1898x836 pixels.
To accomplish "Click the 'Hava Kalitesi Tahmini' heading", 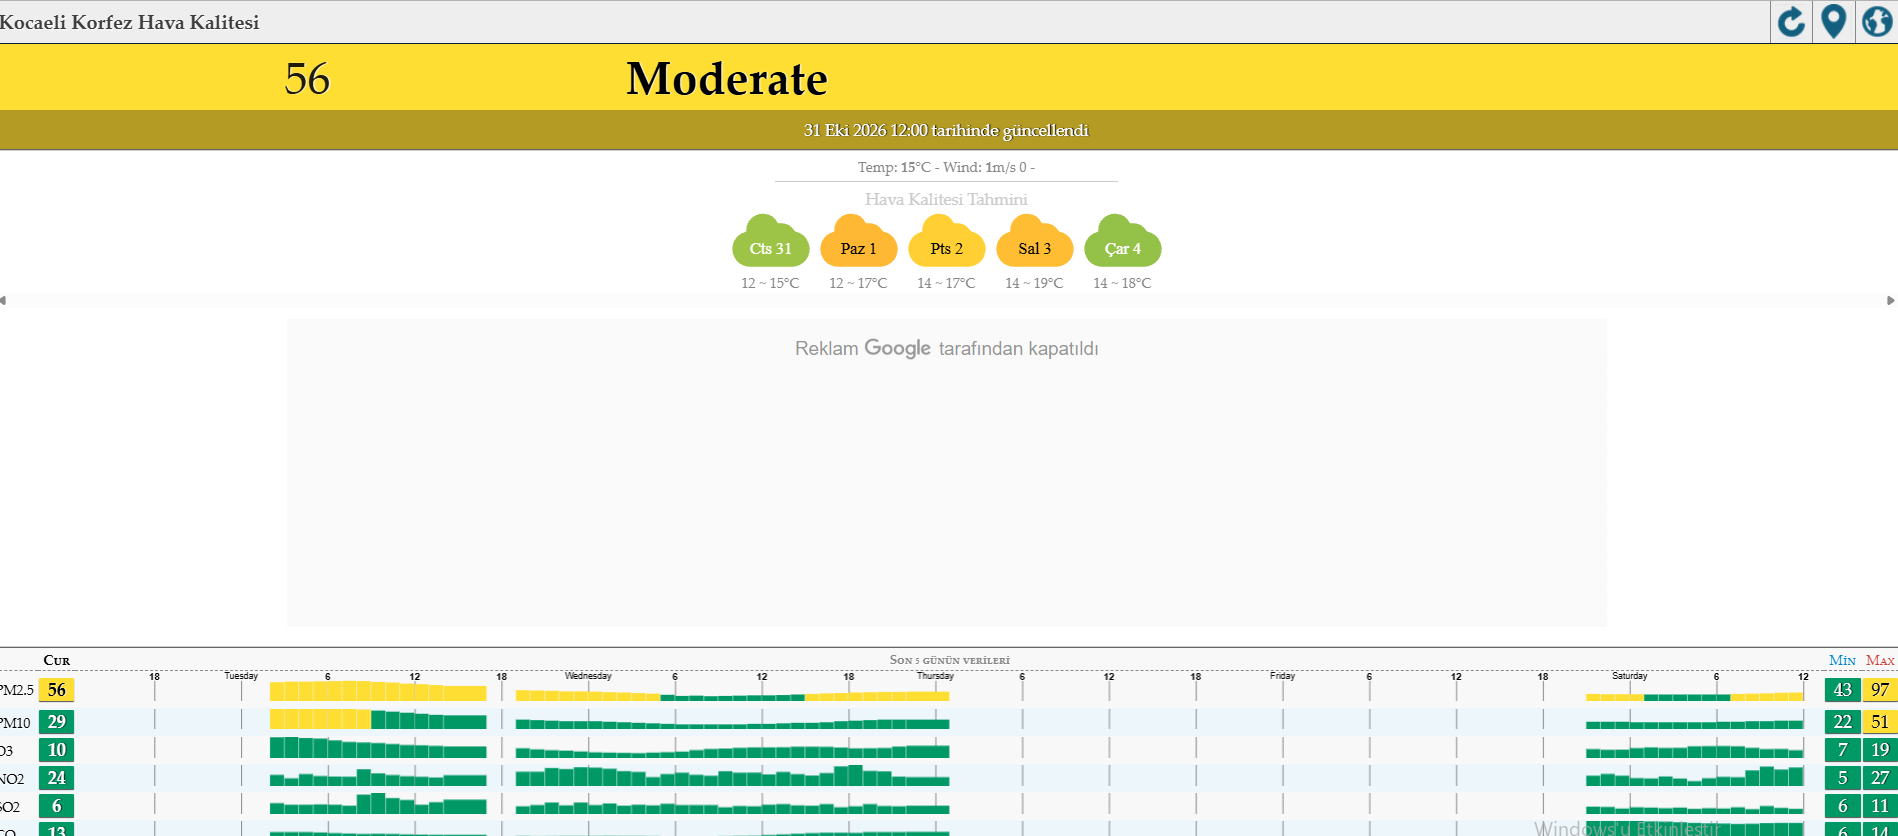I will pos(946,199).
